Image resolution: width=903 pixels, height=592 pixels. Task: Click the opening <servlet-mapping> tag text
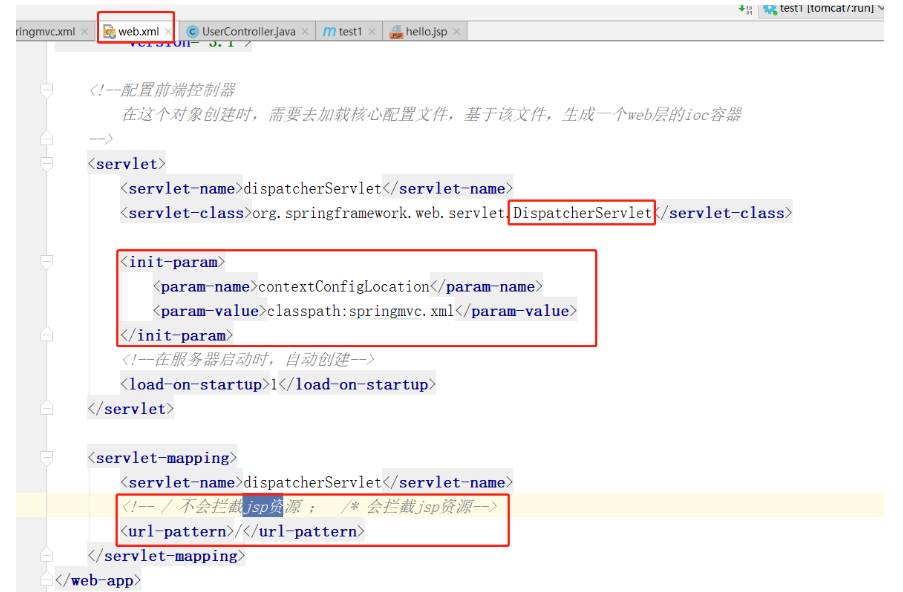(162, 458)
